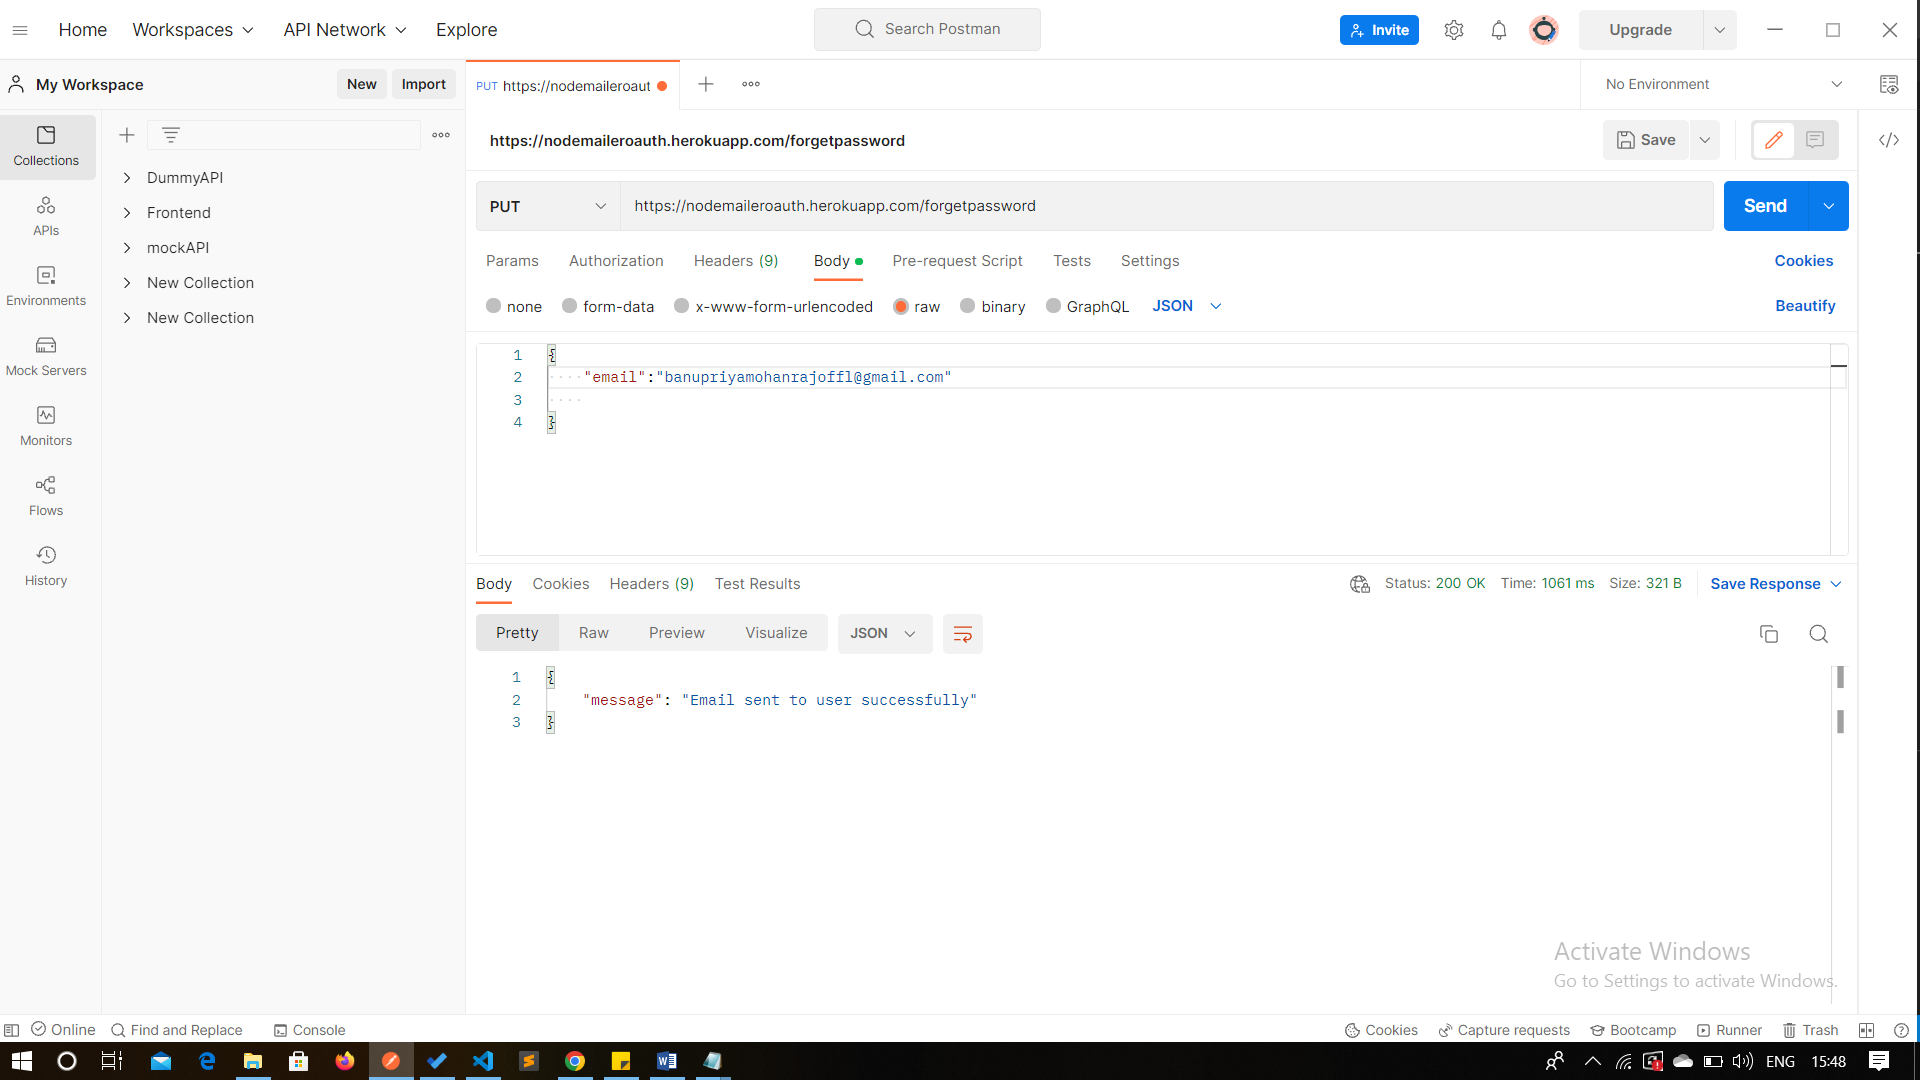Copy the response body

tap(1769, 634)
